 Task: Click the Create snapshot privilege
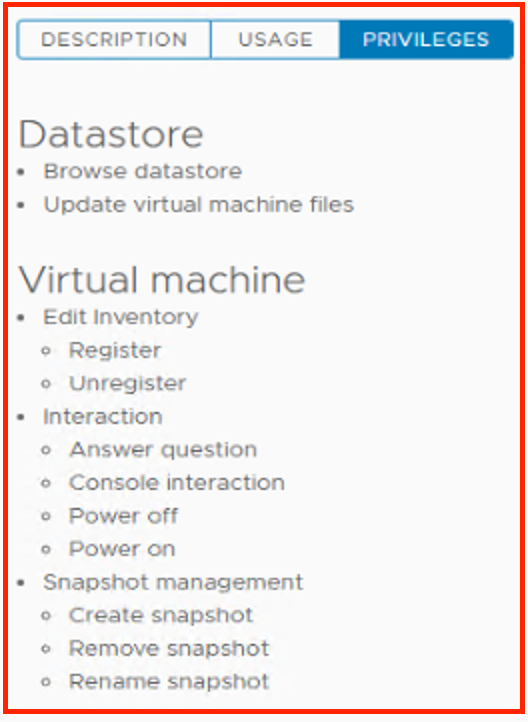161,616
